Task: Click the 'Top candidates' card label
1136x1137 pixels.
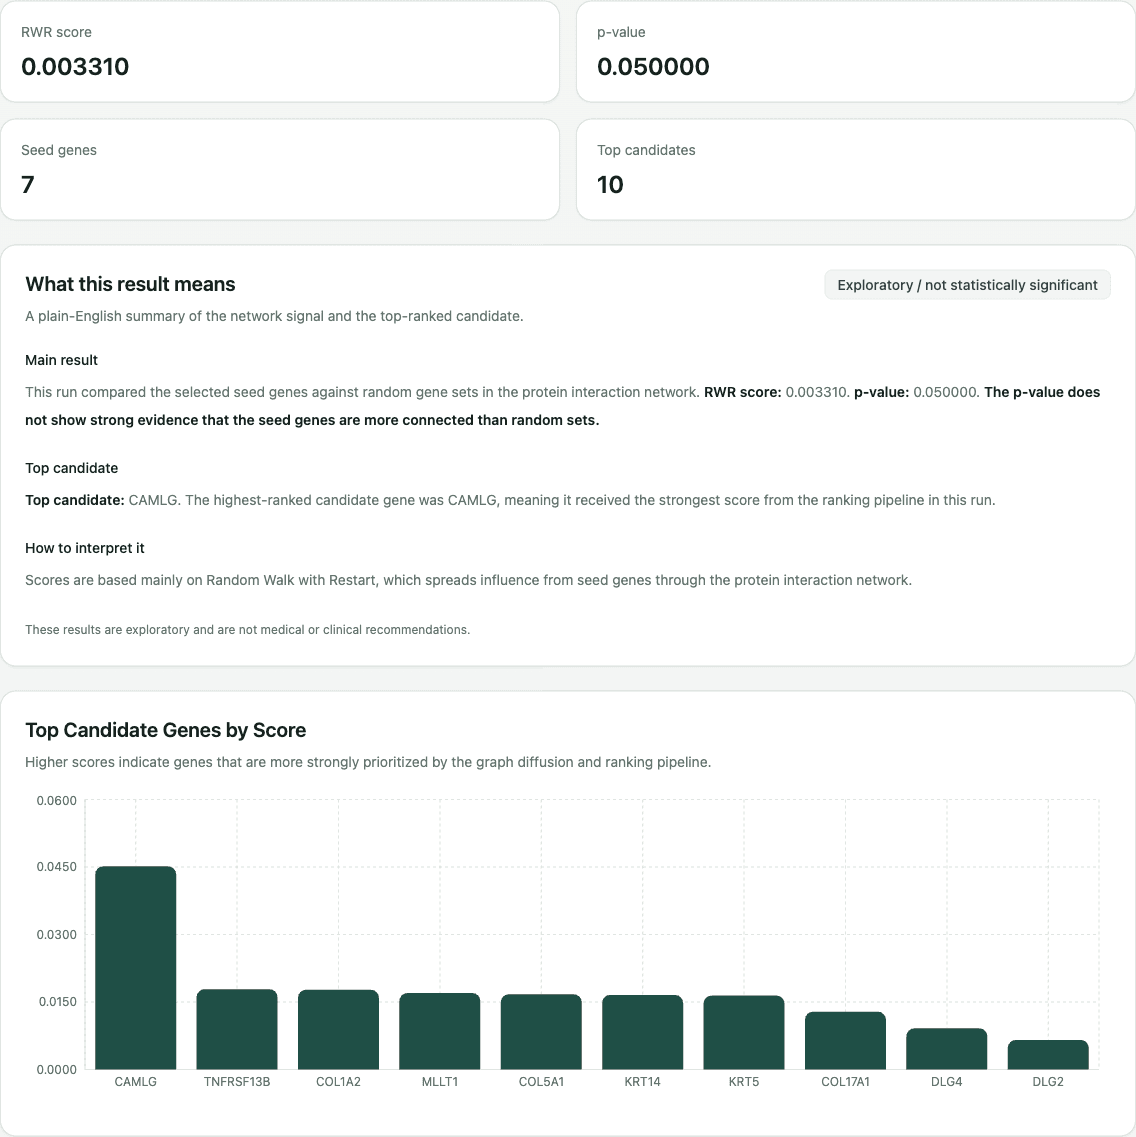Action: tap(647, 150)
